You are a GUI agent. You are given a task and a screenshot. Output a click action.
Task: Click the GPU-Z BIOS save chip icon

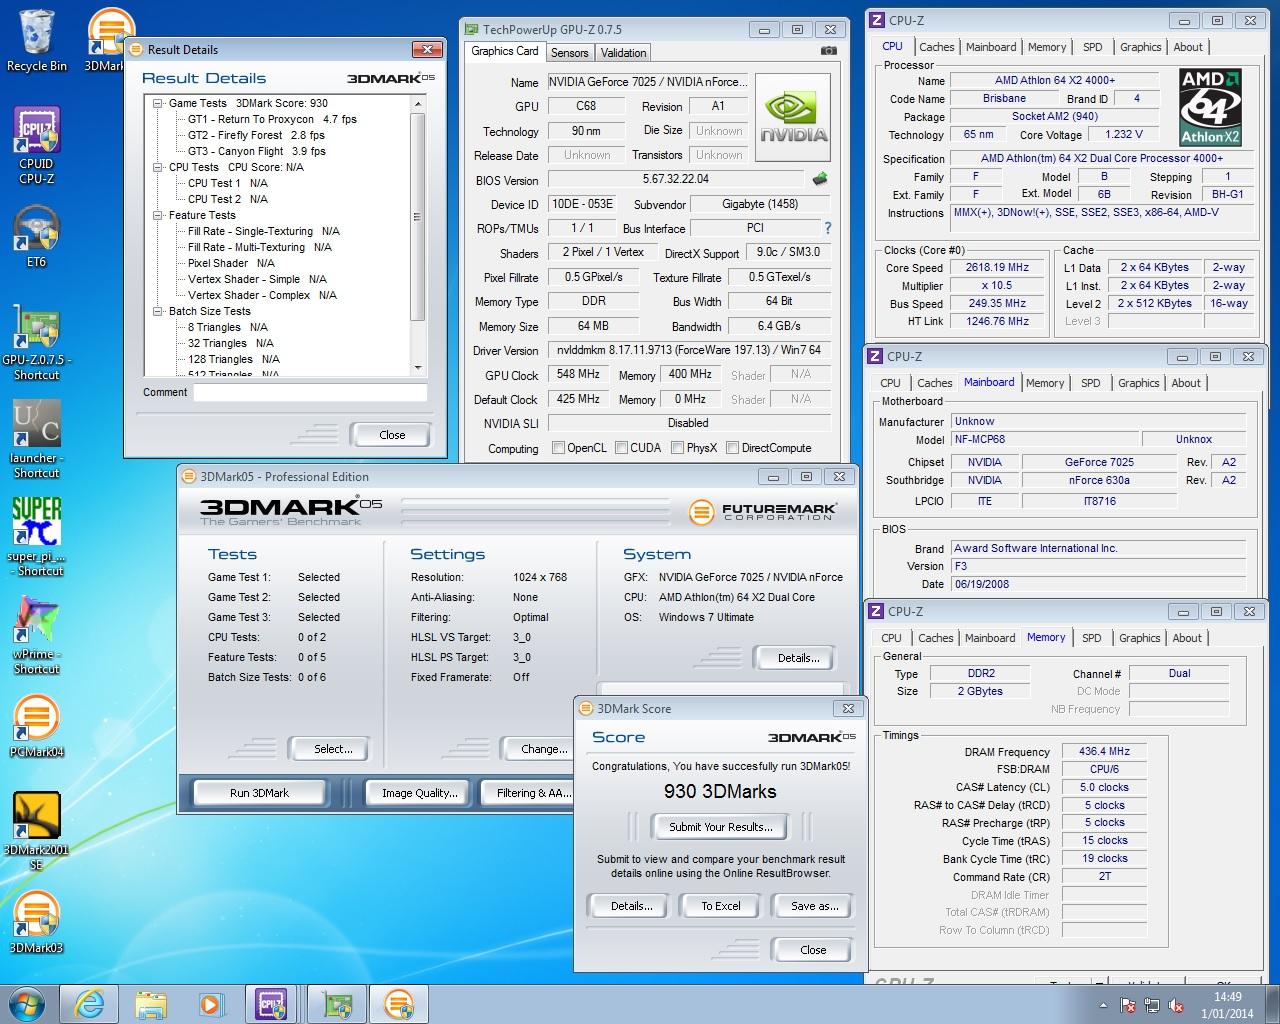click(820, 180)
